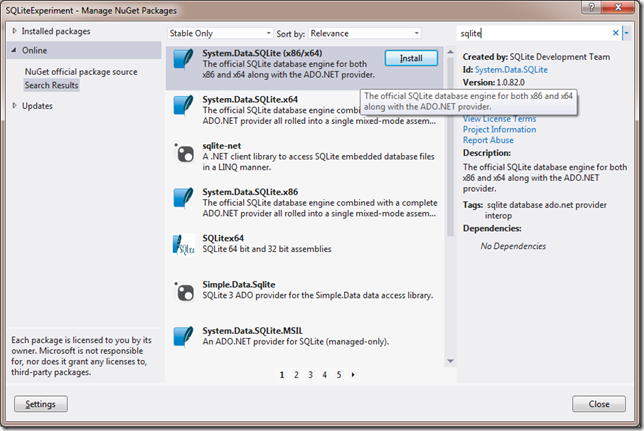Open the Settings dialog
Viewport: 644px width, 431px height.
41,404
